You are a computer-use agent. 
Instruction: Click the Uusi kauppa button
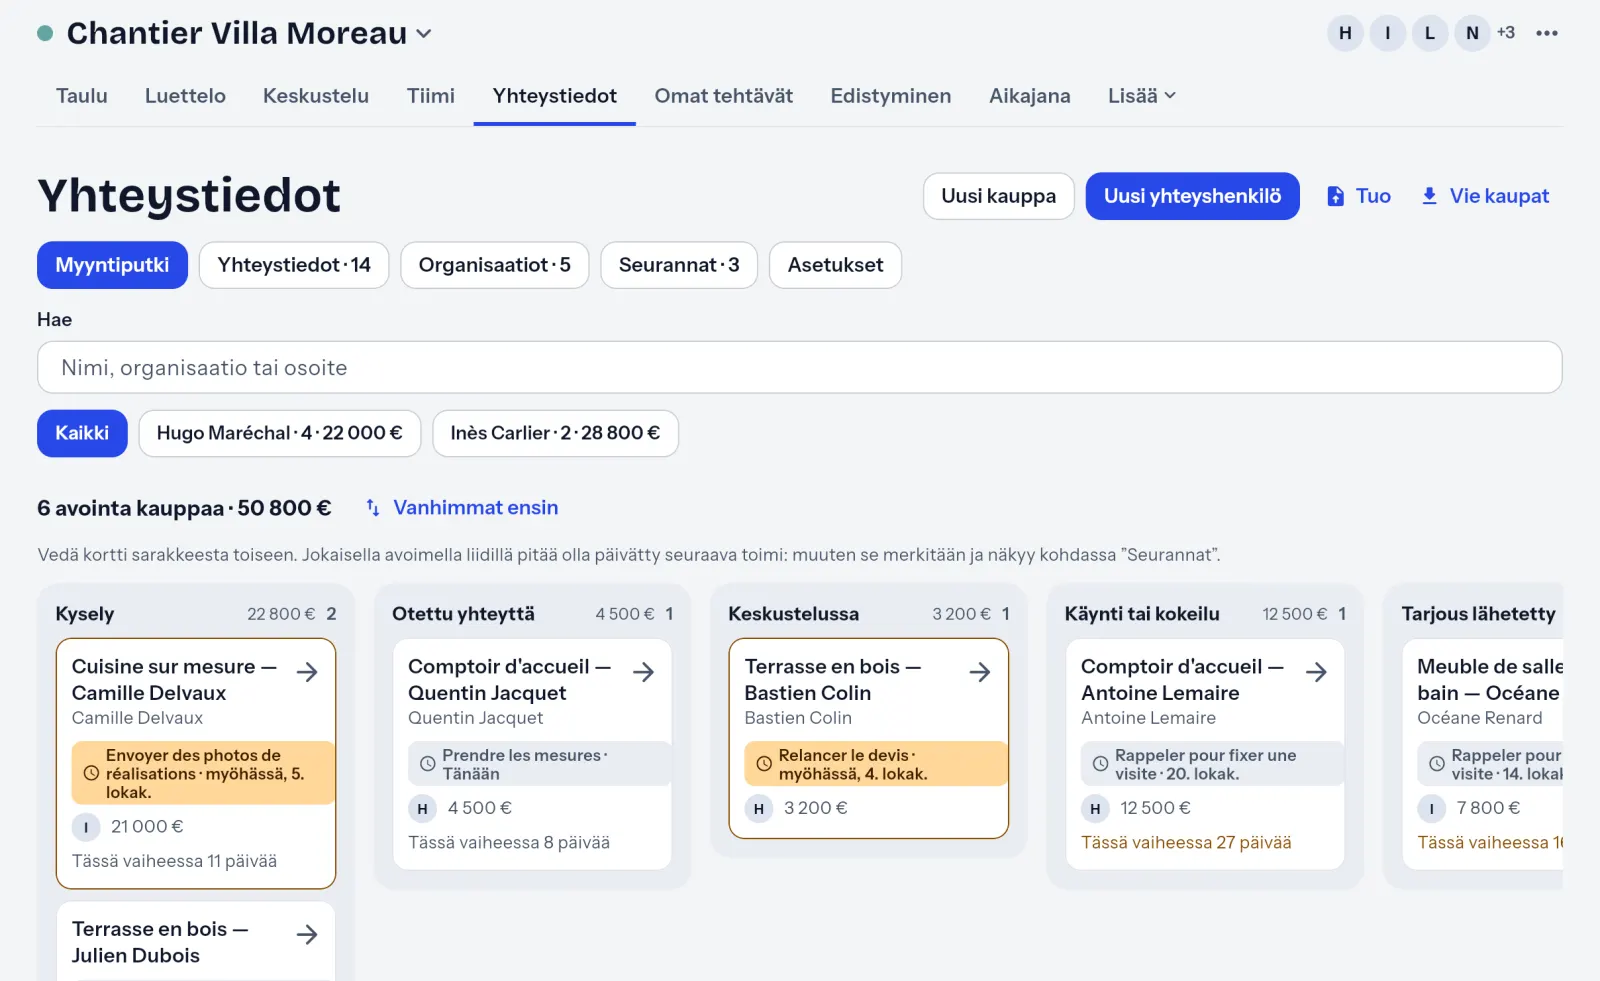(x=998, y=196)
